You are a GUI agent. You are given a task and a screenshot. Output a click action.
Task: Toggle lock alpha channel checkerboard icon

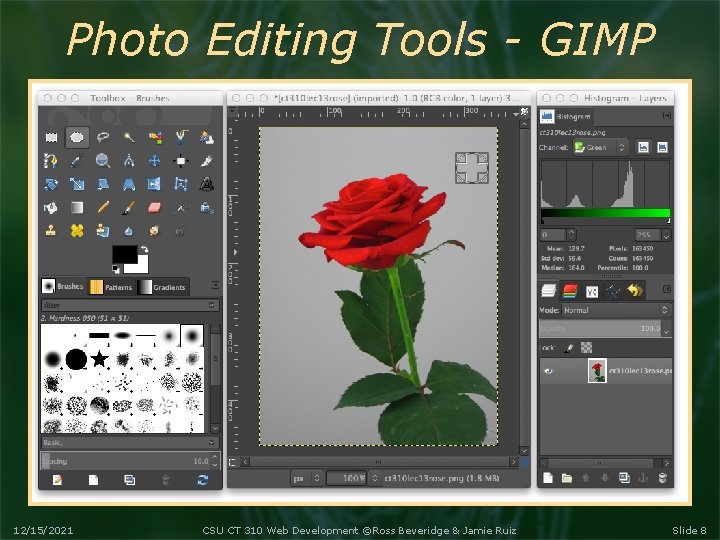click(x=586, y=348)
